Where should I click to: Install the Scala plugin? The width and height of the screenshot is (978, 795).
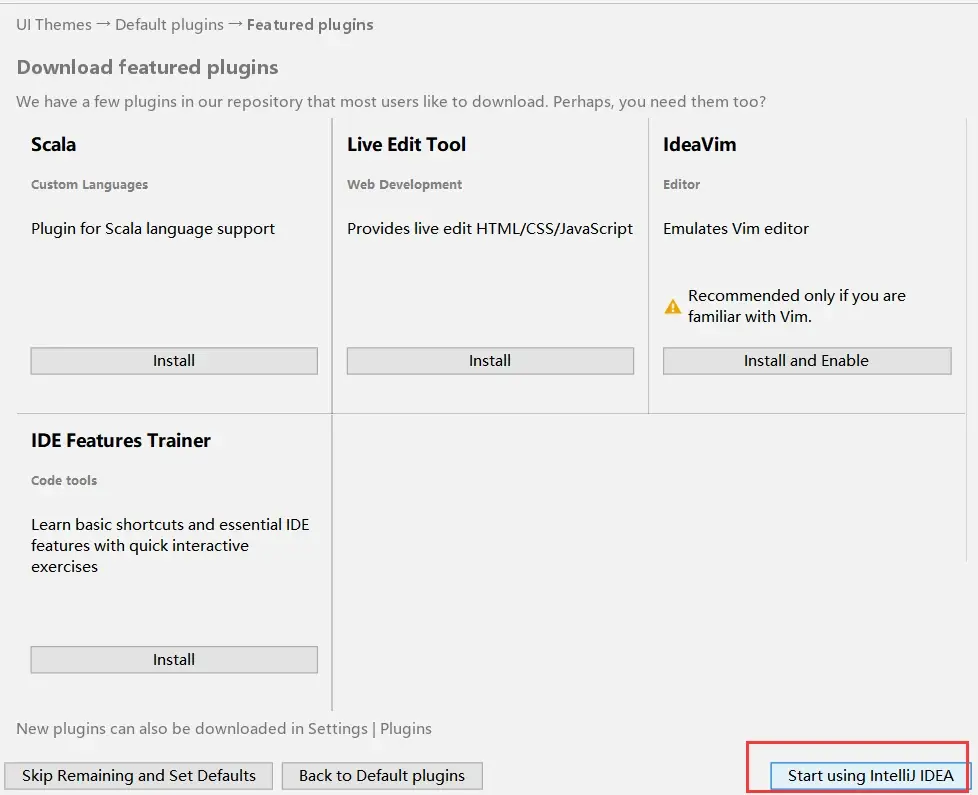coord(174,361)
